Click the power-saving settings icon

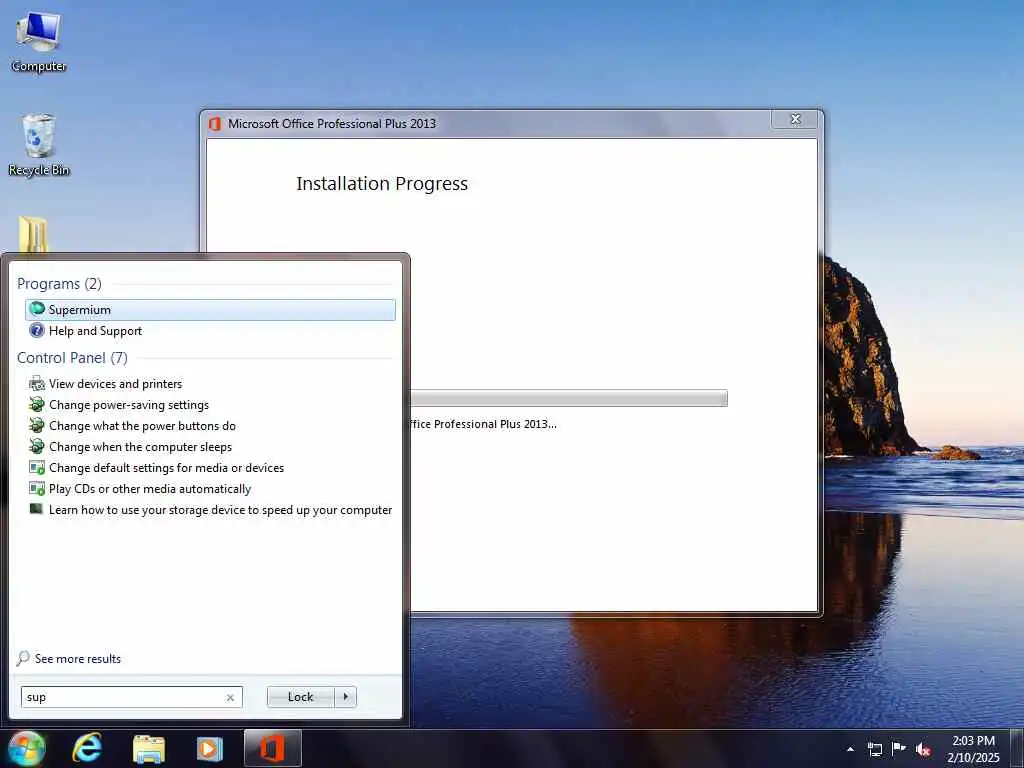(37, 404)
